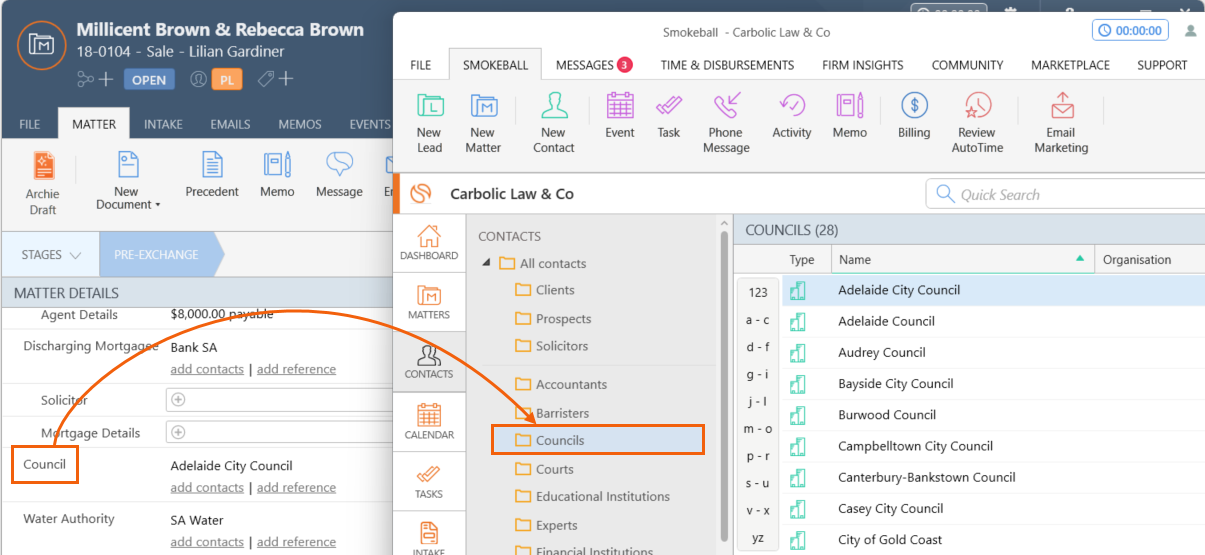The image size is (1205, 555).
Task: Collapse the All contacts tree node
Action: [487, 263]
